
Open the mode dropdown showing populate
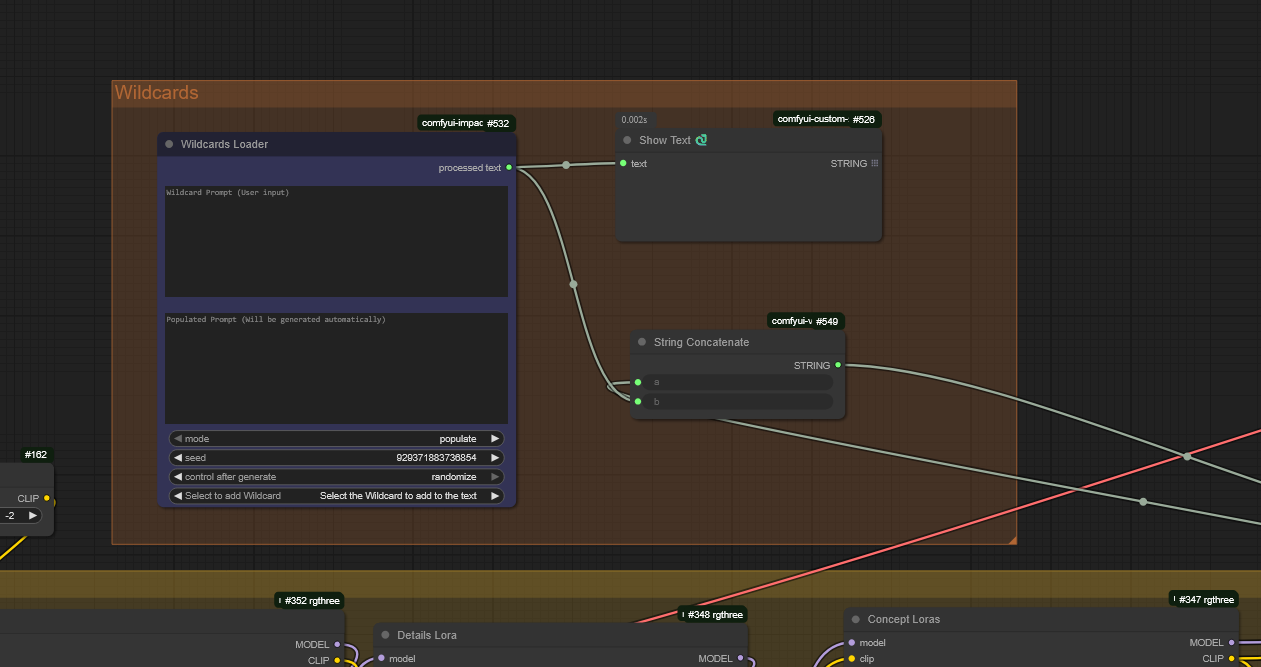tap(336, 438)
